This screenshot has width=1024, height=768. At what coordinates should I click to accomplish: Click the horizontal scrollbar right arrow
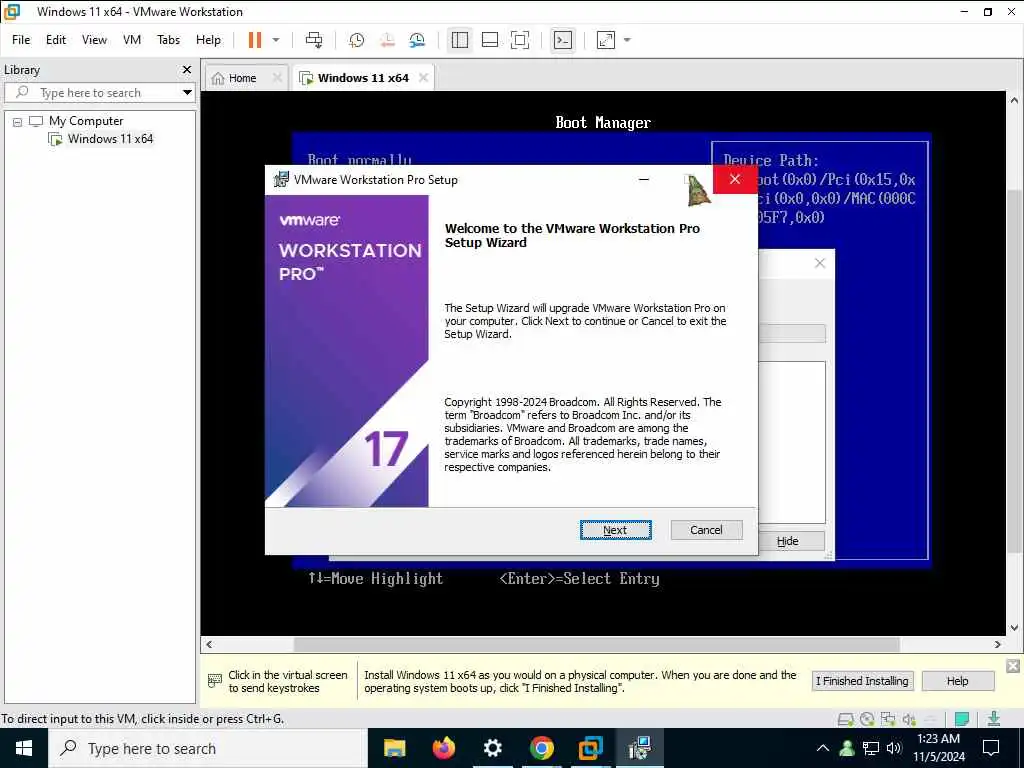997,645
